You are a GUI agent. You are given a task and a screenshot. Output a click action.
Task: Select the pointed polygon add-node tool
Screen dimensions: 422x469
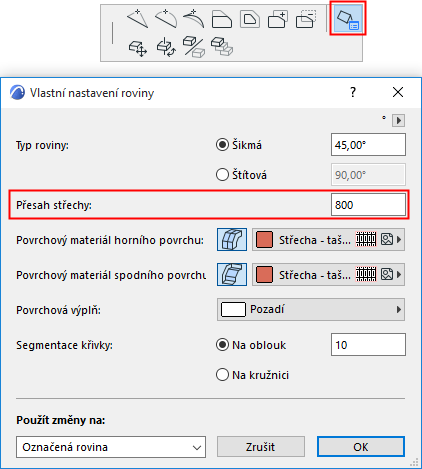[x=137, y=19]
